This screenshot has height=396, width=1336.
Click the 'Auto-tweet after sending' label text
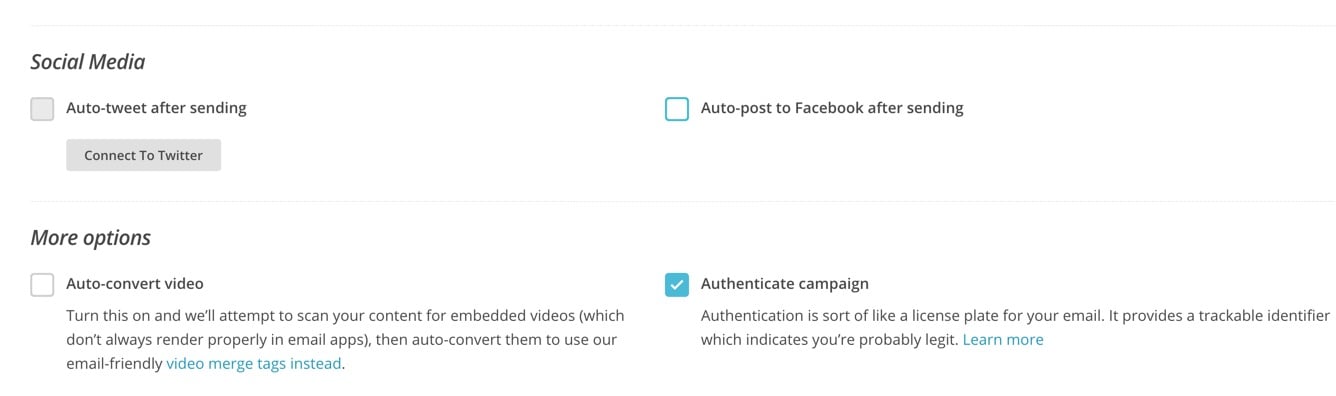tap(156, 108)
